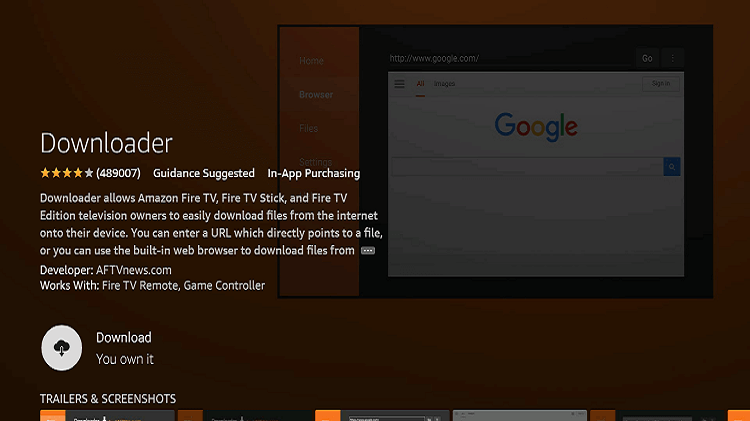
Task: Click the blue Google search magnifier button
Action: 672,167
